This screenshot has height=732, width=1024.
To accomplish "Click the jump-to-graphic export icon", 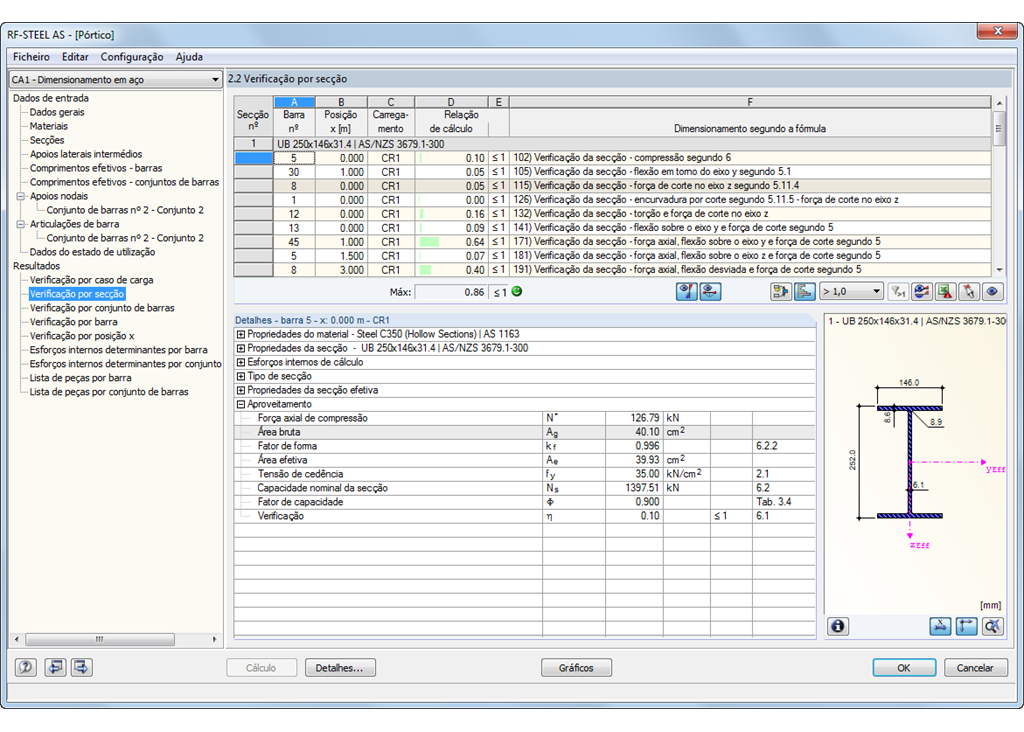I will [780, 292].
